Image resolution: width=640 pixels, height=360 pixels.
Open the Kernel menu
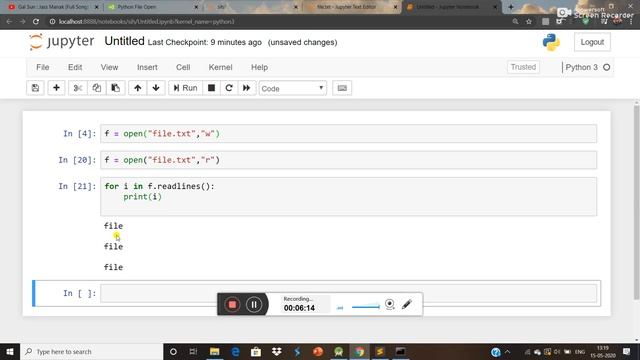click(220, 67)
